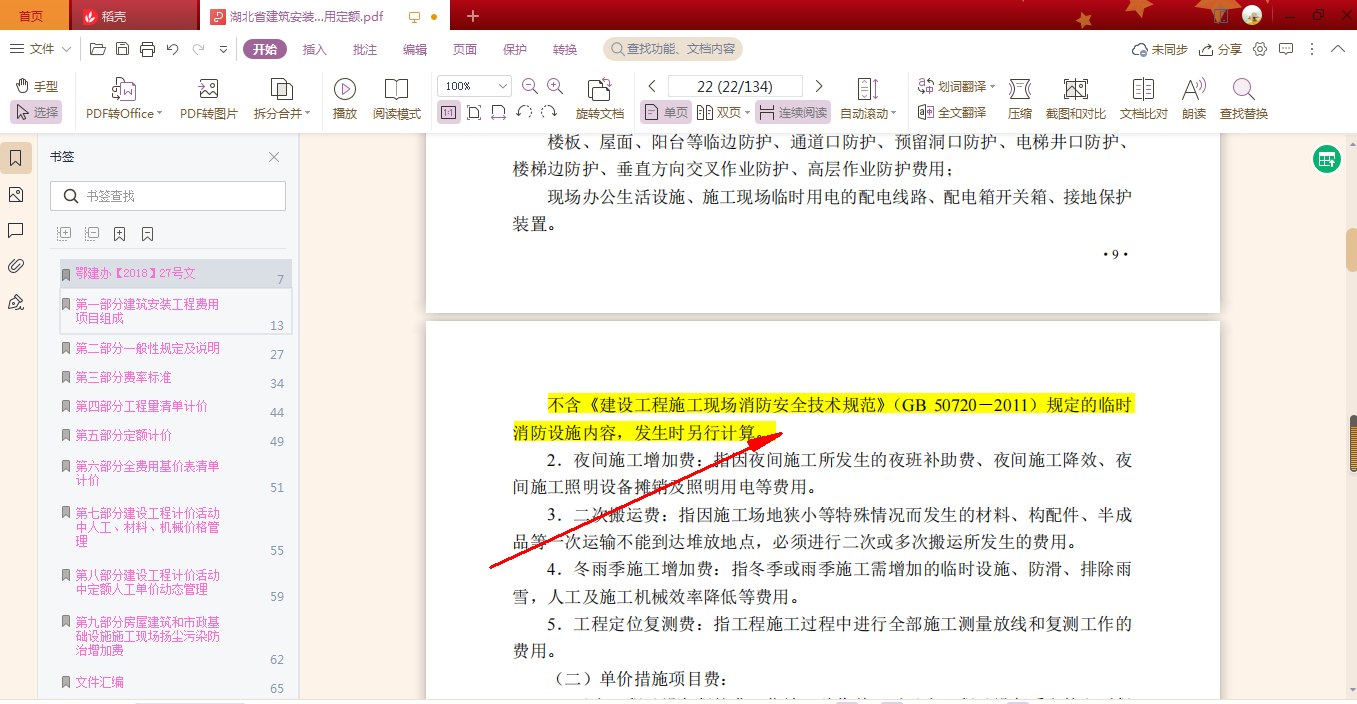
Task: Undo the last action
Action: pyautogui.click(x=172, y=49)
